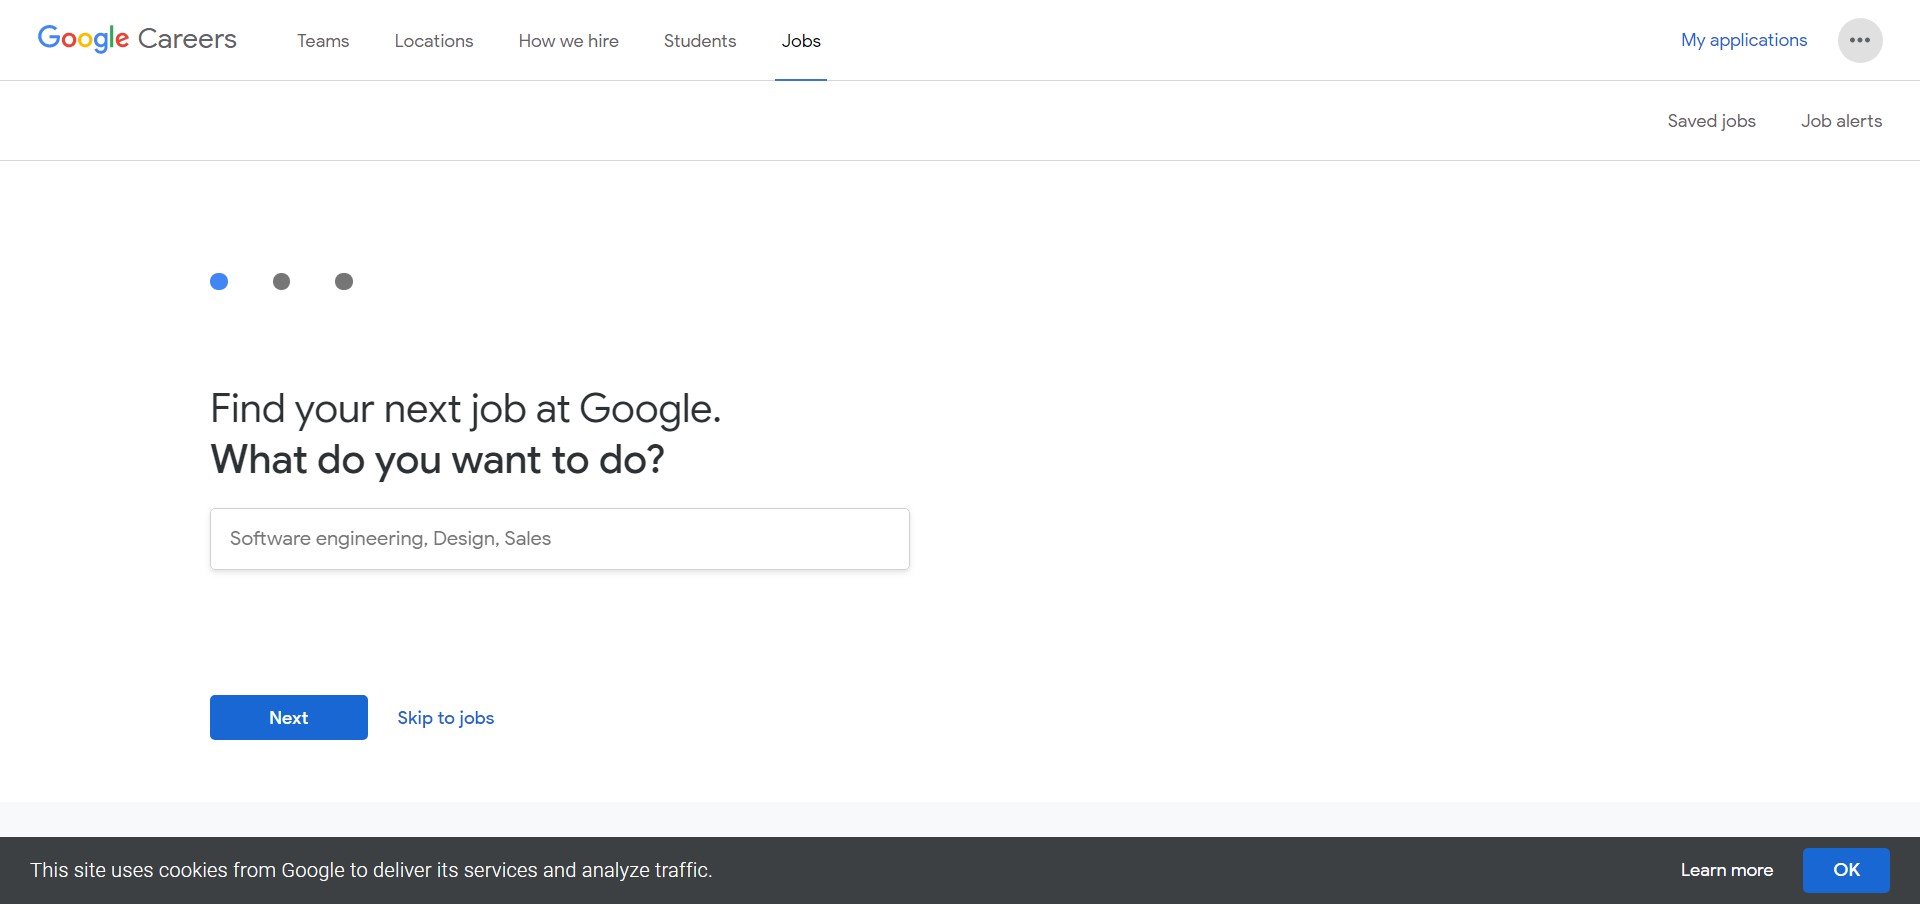Open the three-dot more options menu
The height and width of the screenshot is (904, 1920).
pos(1860,41)
